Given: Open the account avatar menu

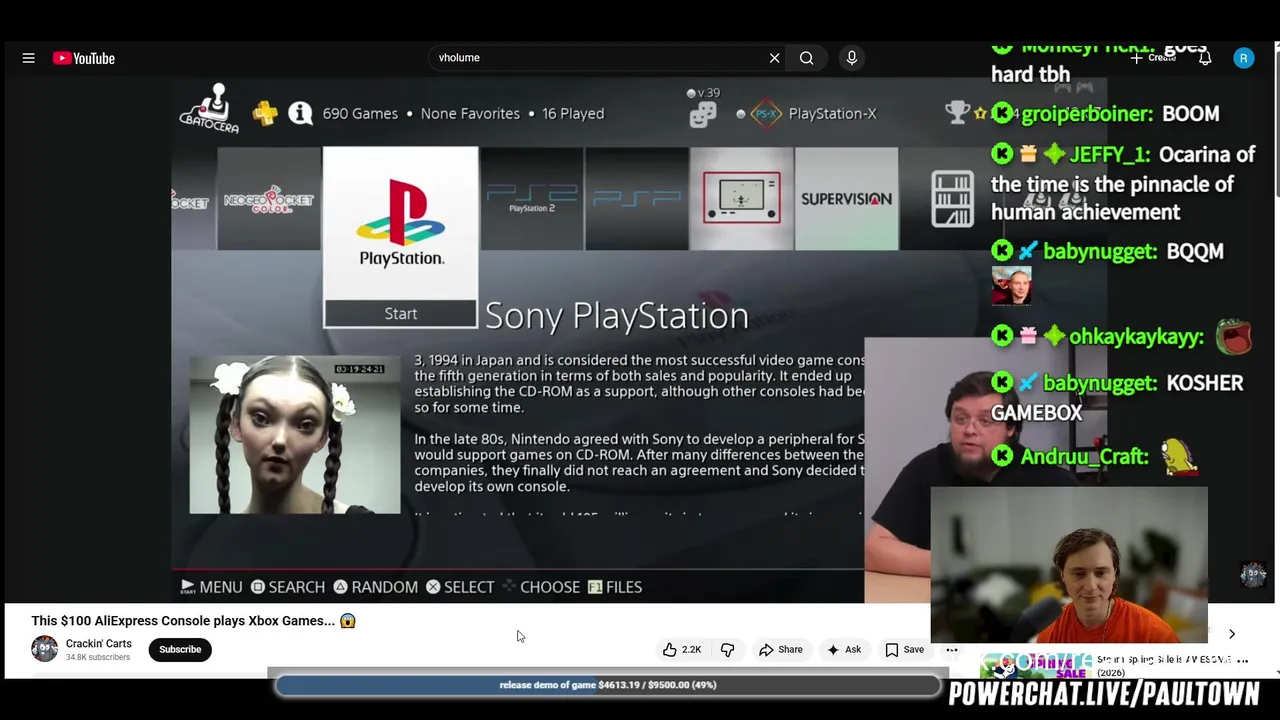Looking at the screenshot, I should point(1244,58).
